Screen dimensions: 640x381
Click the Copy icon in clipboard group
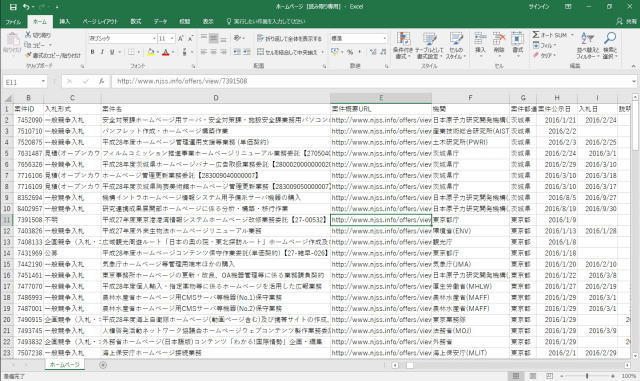click(x=28, y=45)
